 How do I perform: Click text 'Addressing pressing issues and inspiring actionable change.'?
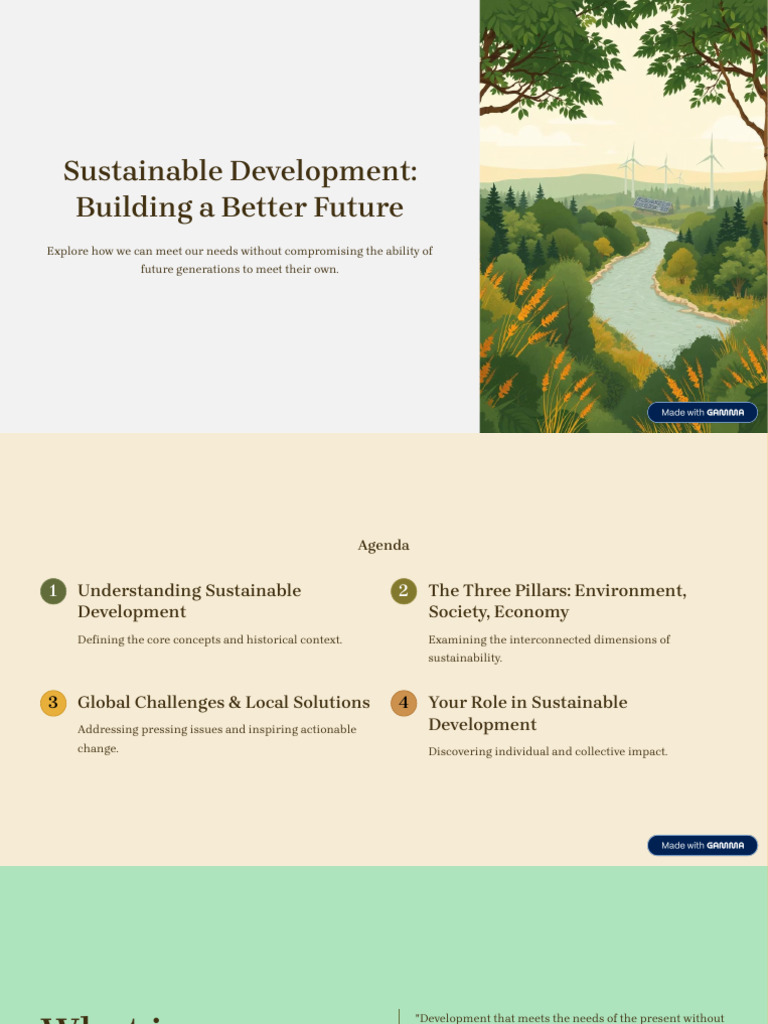(x=217, y=739)
